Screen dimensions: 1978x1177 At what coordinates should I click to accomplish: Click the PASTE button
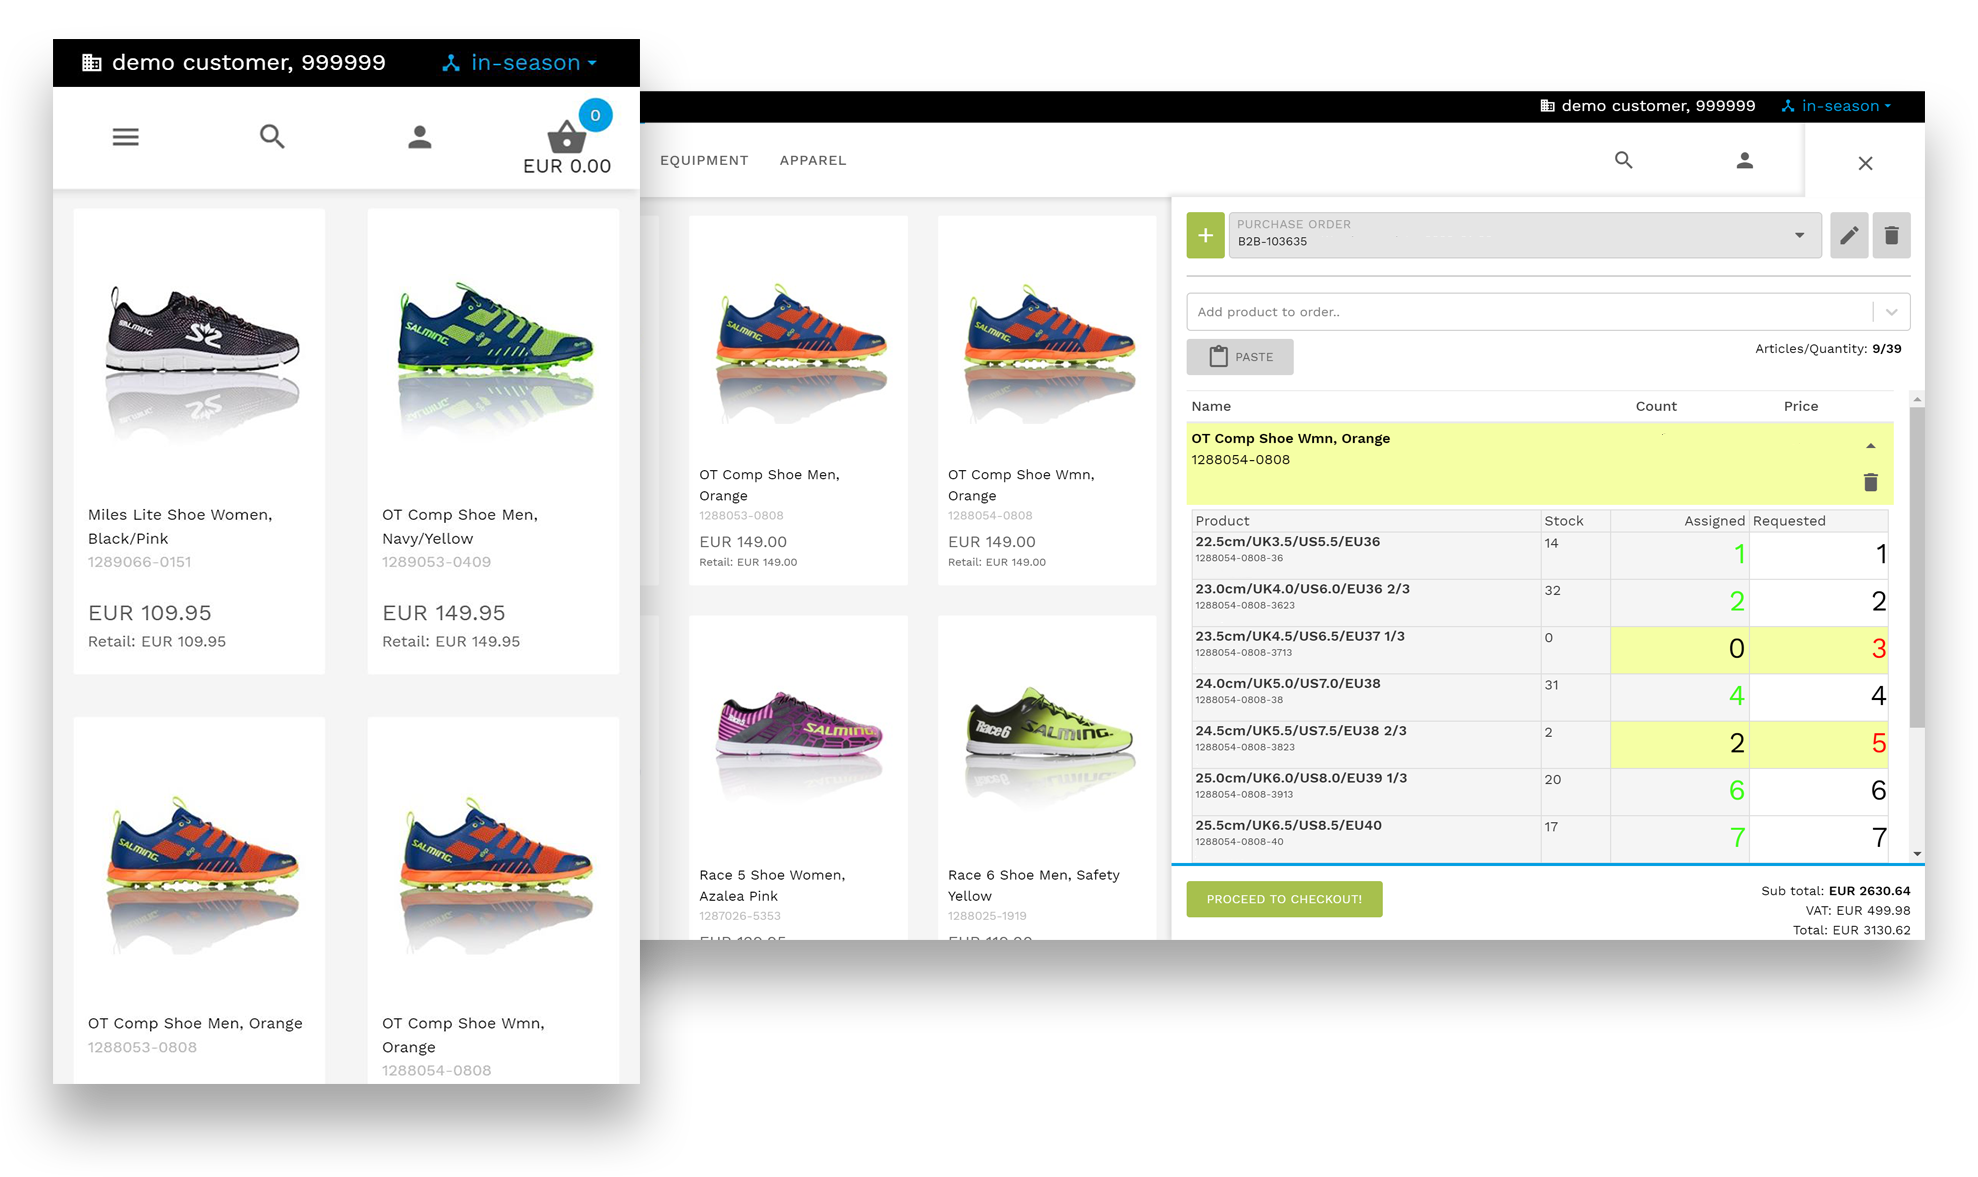1240,357
